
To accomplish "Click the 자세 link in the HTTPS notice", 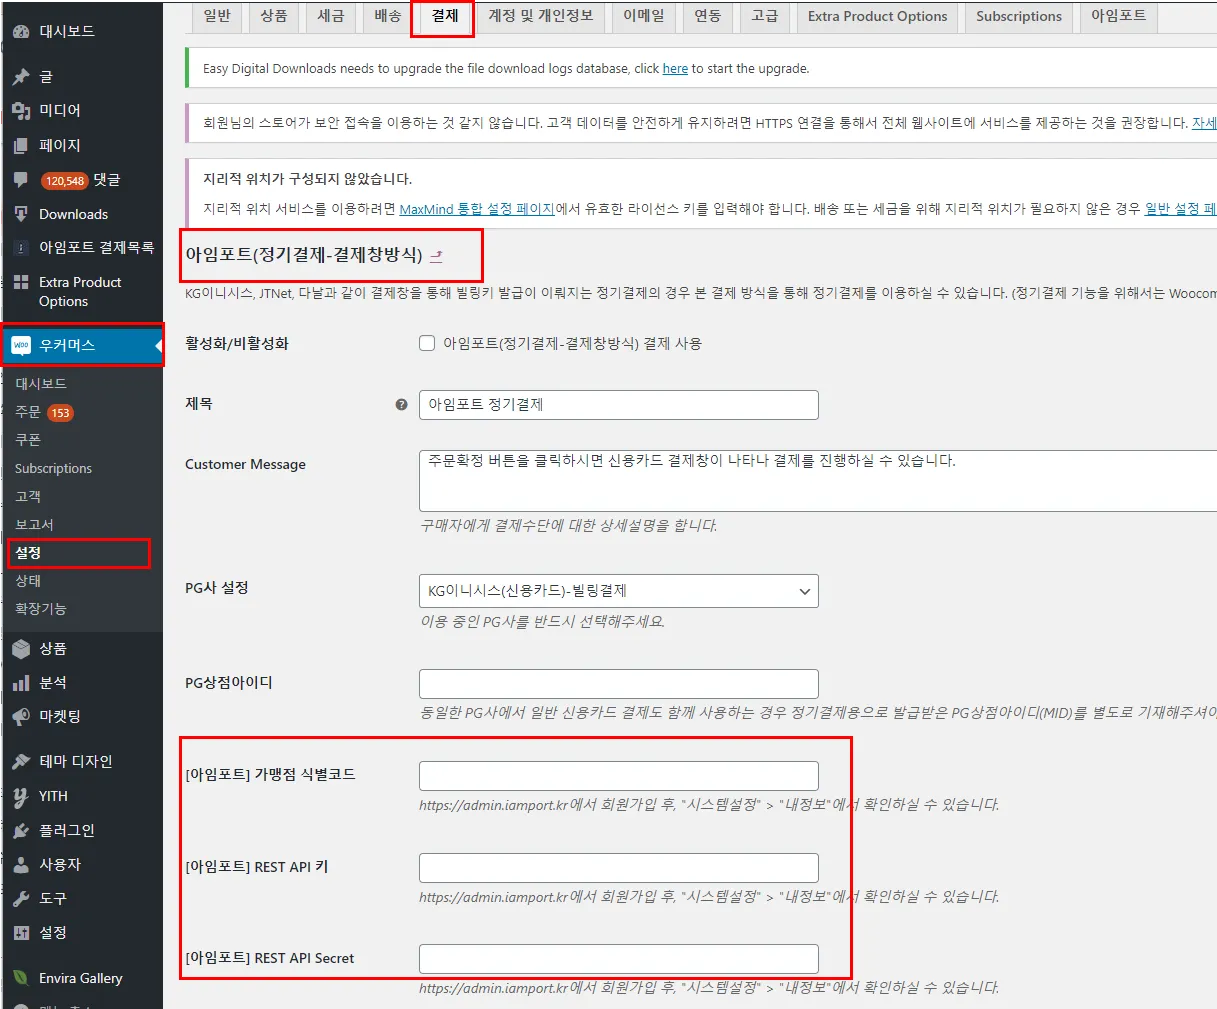I will 1204,123.
